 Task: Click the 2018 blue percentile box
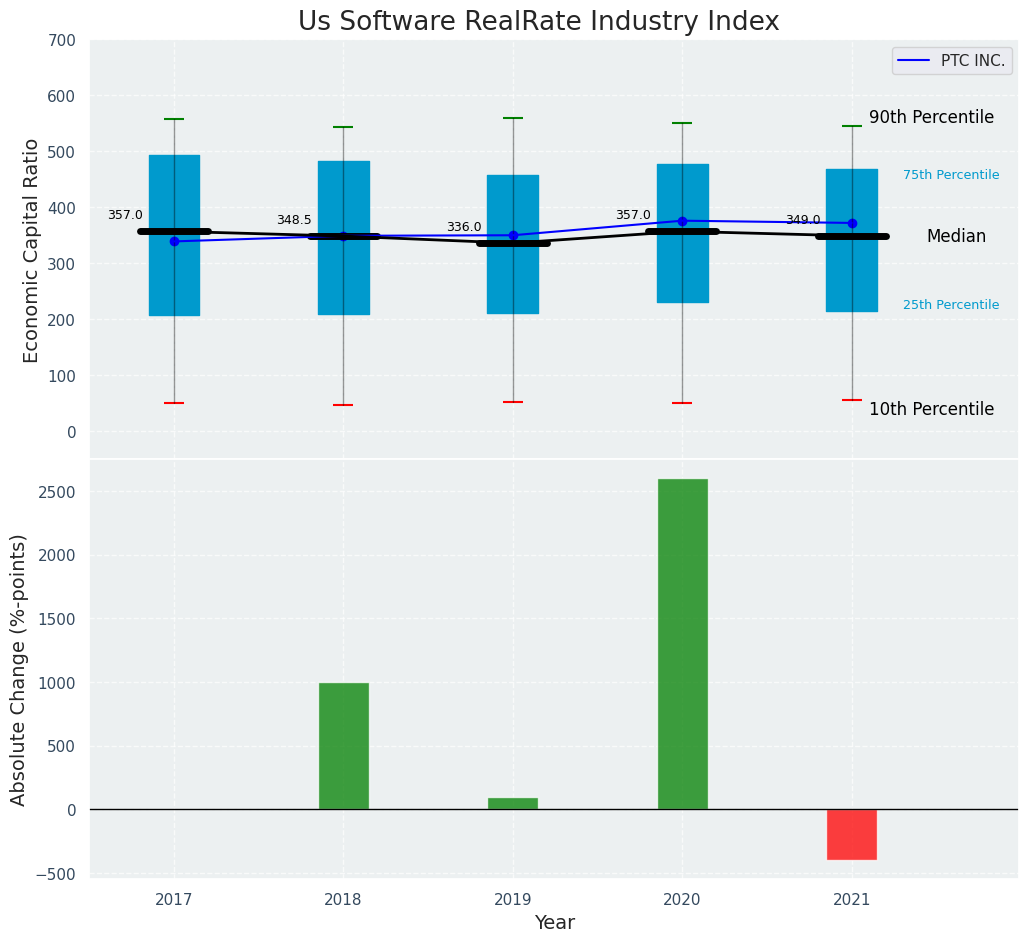pos(344,238)
